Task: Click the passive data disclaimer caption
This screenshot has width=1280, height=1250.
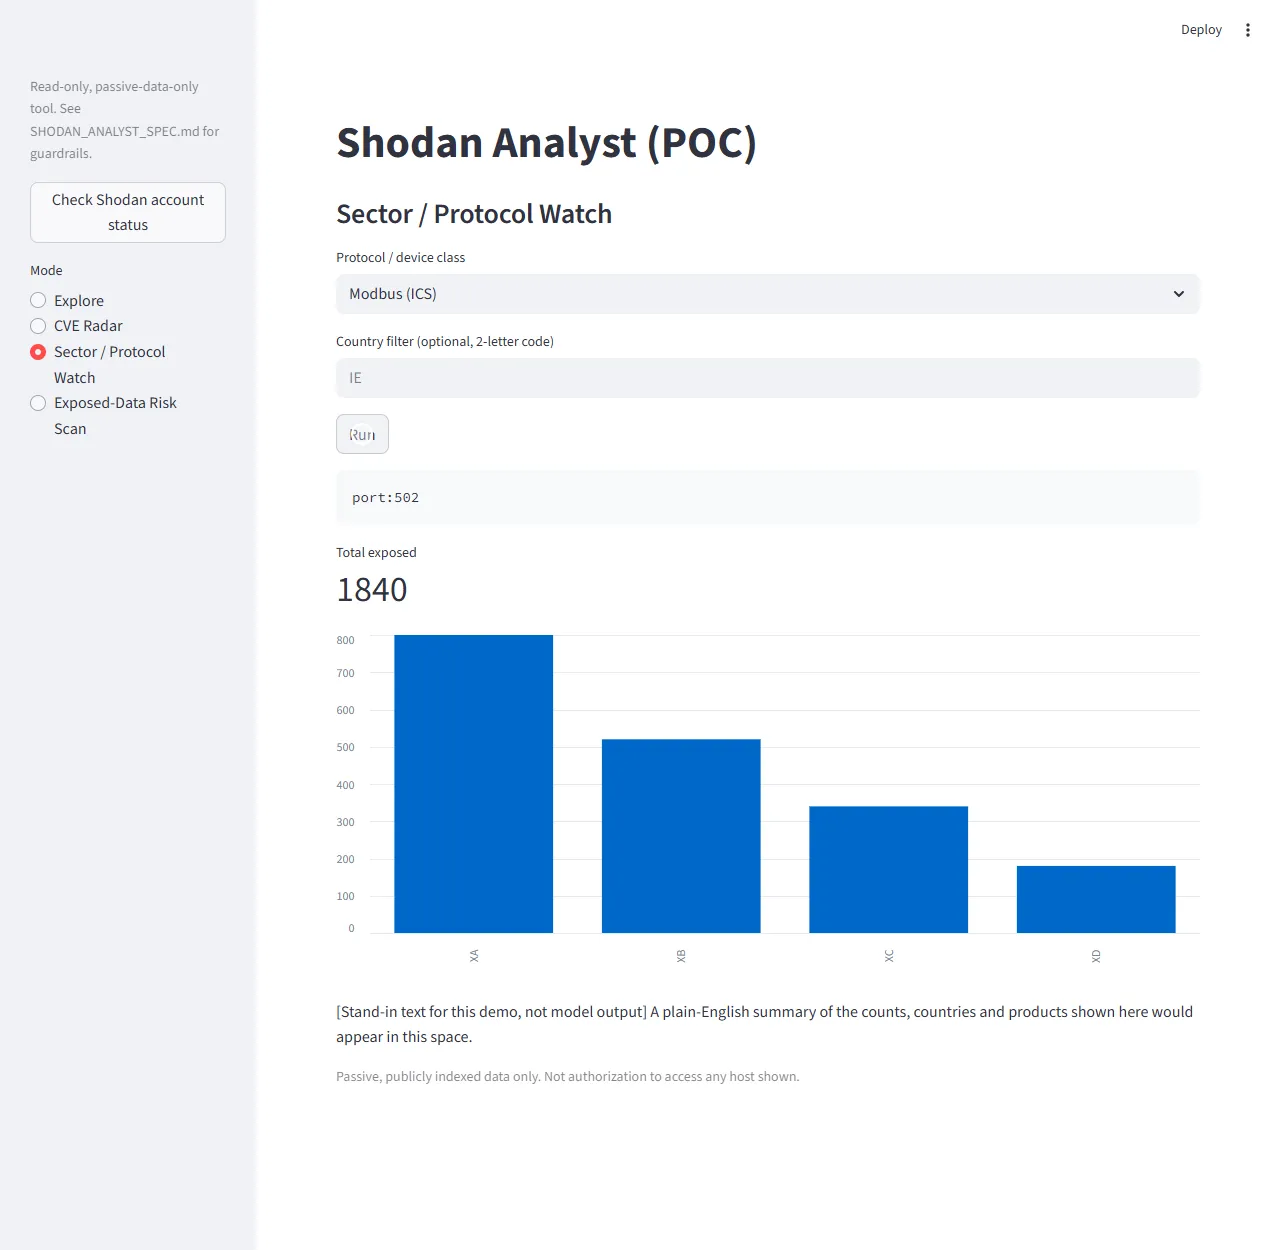Action: [x=567, y=1077]
